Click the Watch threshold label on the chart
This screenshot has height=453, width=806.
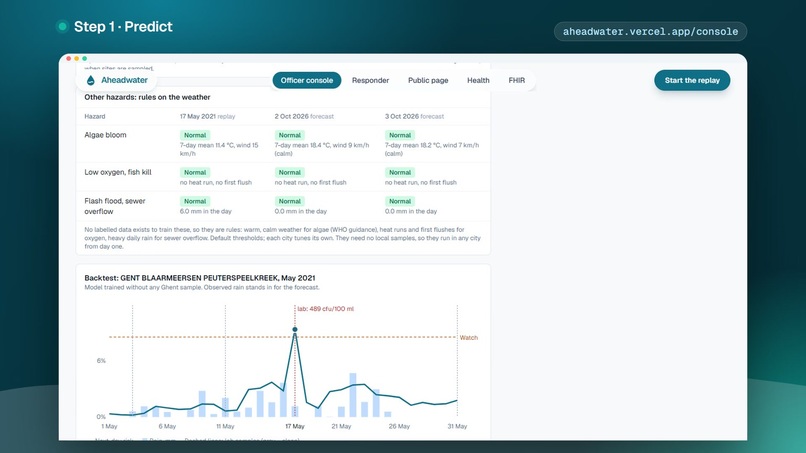coord(468,338)
